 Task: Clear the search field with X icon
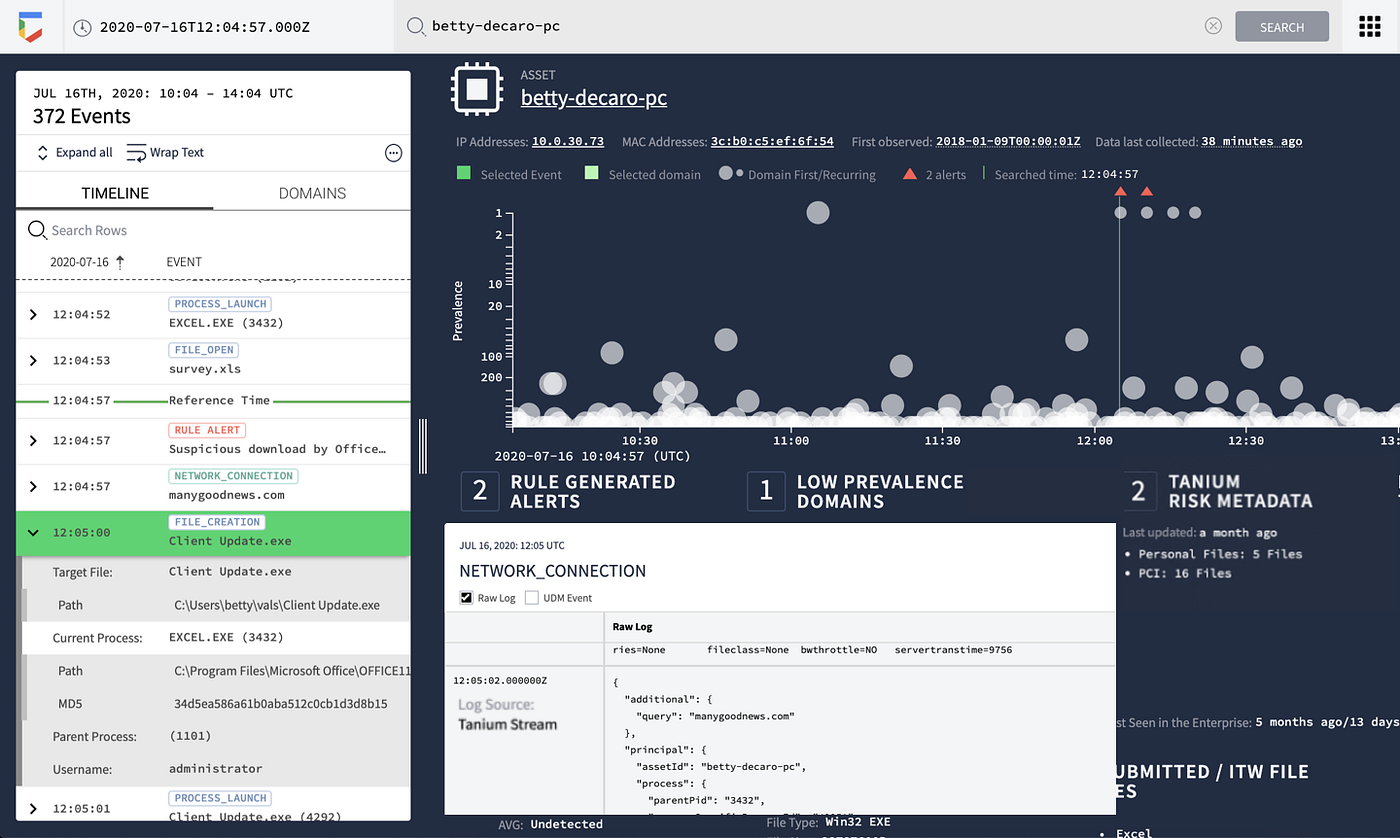coord(1213,26)
